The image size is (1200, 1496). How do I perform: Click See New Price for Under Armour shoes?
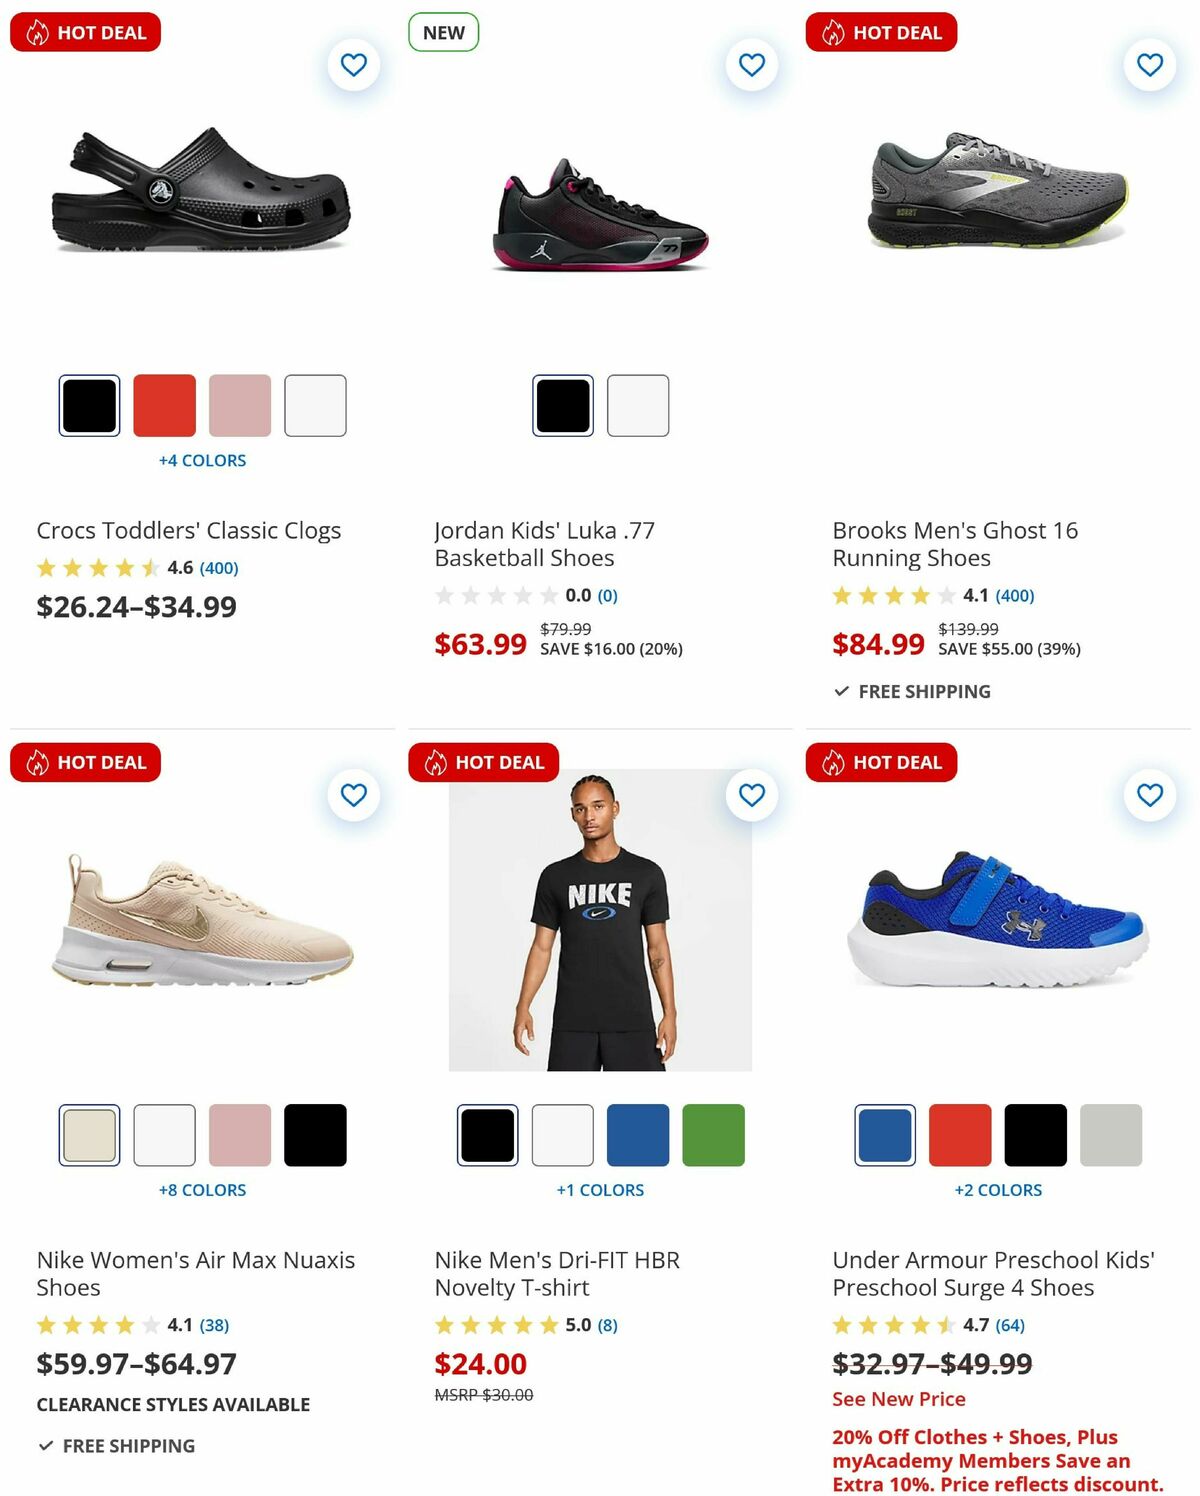[898, 1399]
